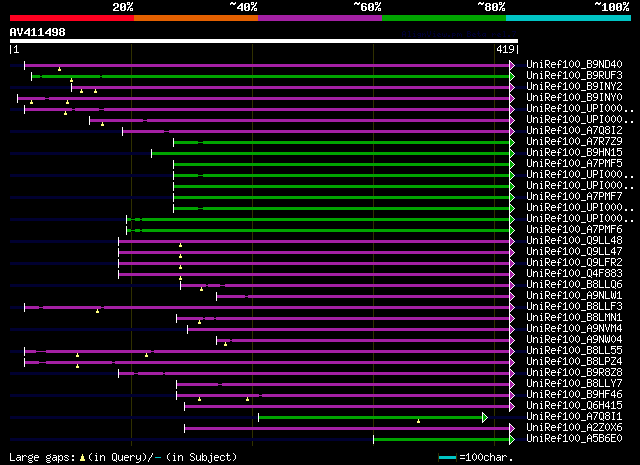Click the cyan 100char scale bar
The image size is (640, 465).
pos(447,458)
